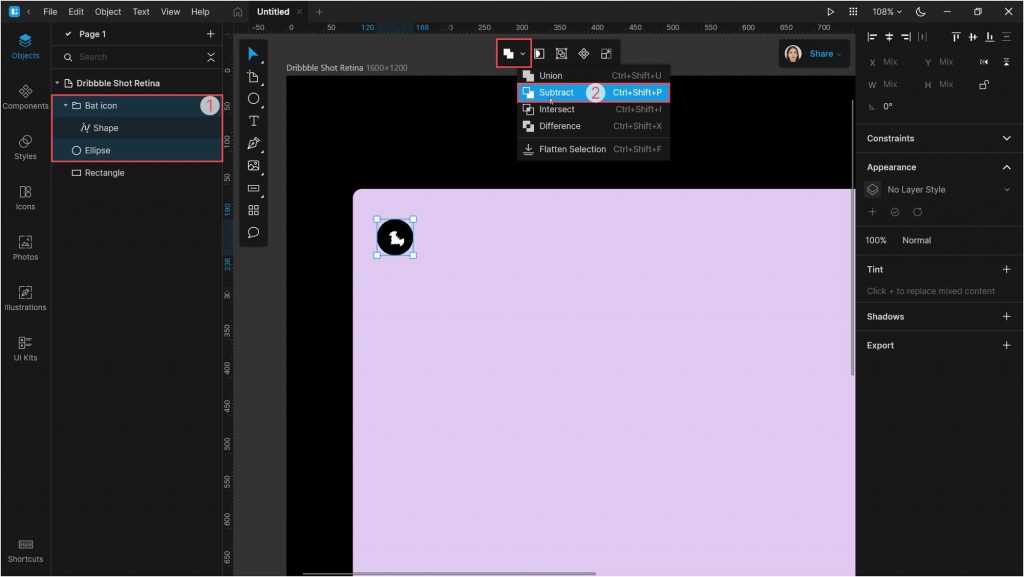Viewport: 1024px width, 577px height.
Task: Open the Components panel
Action: click(25, 97)
